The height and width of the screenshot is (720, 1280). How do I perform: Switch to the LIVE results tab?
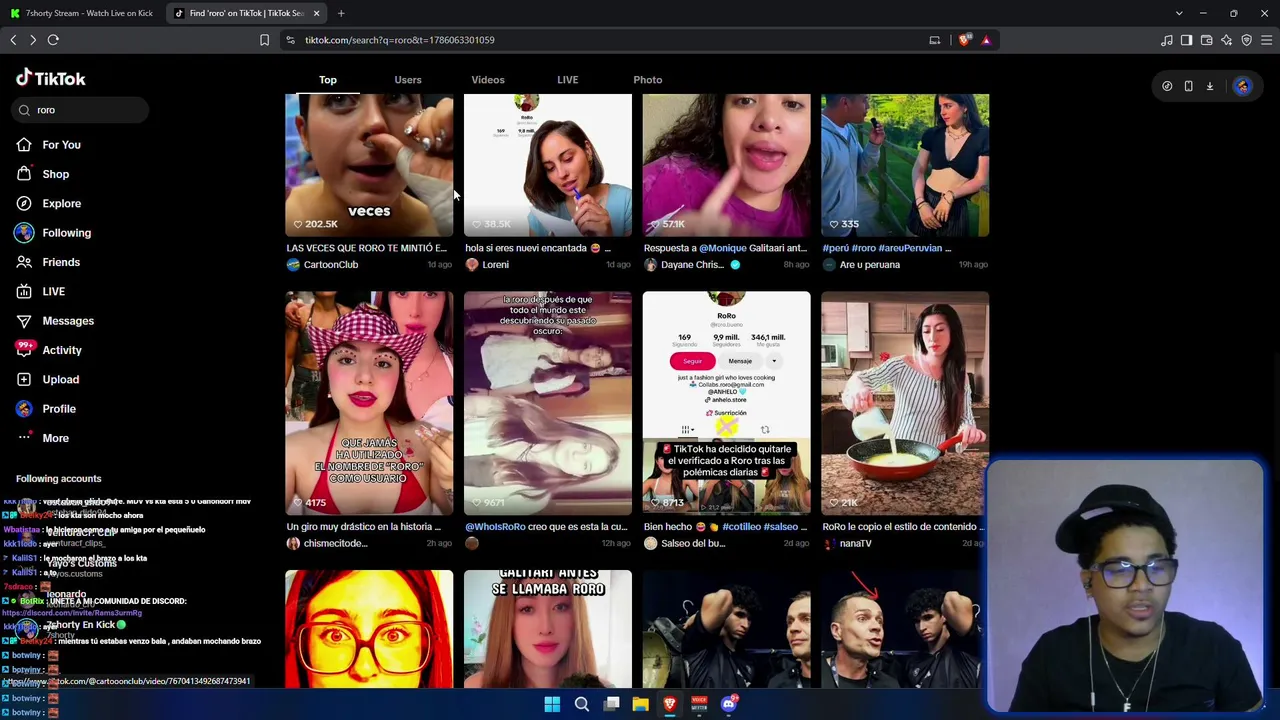[568, 80]
